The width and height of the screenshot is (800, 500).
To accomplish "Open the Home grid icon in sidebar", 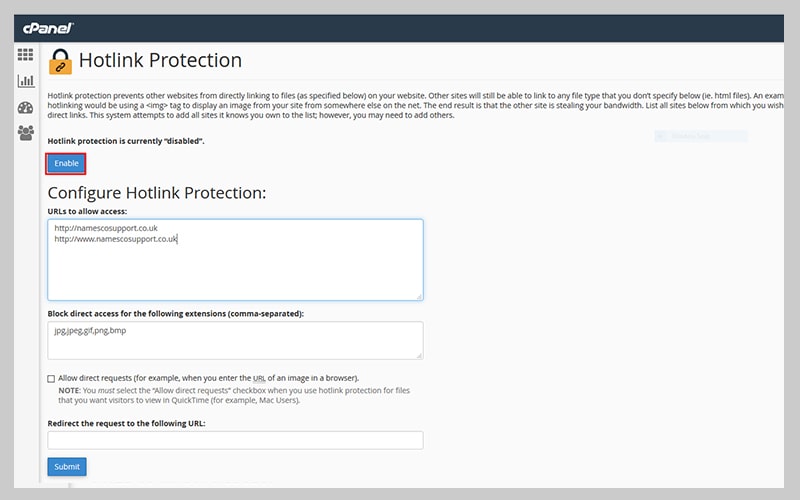I will [26, 55].
